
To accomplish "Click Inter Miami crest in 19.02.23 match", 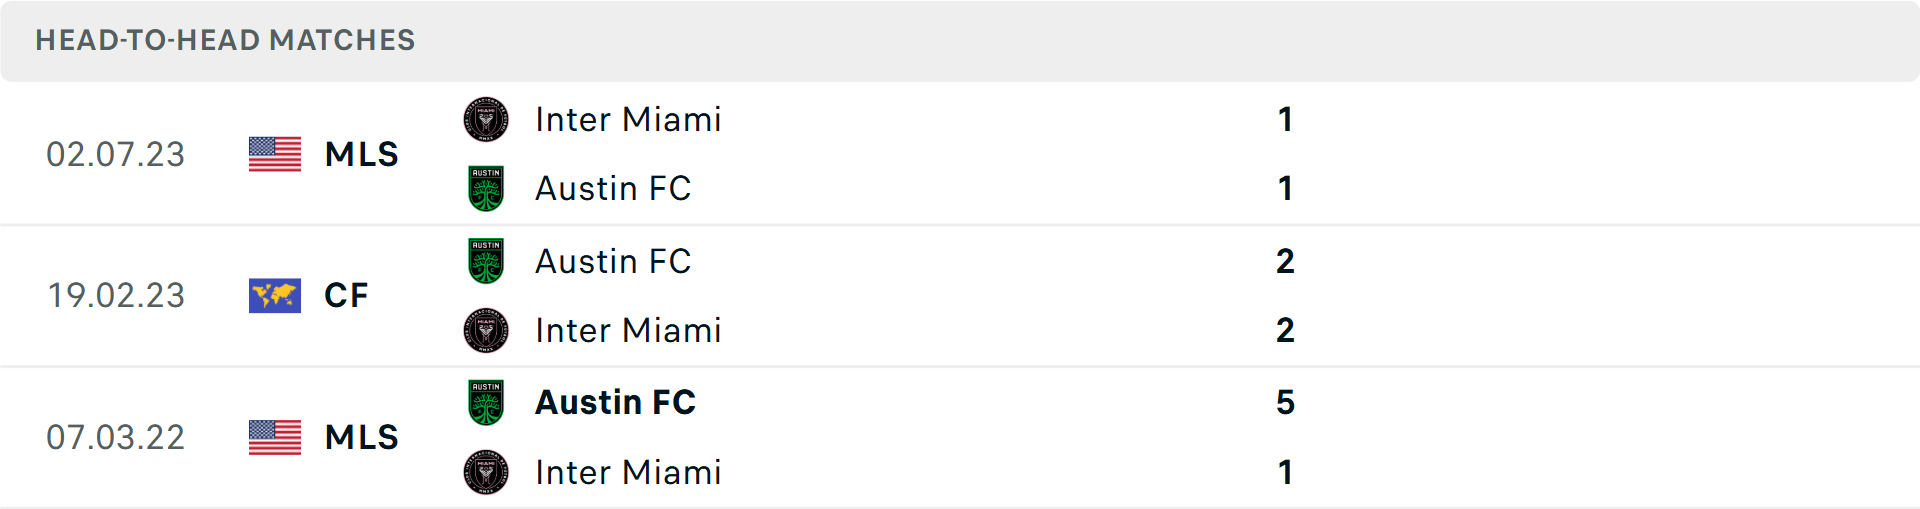I will 486,331.
